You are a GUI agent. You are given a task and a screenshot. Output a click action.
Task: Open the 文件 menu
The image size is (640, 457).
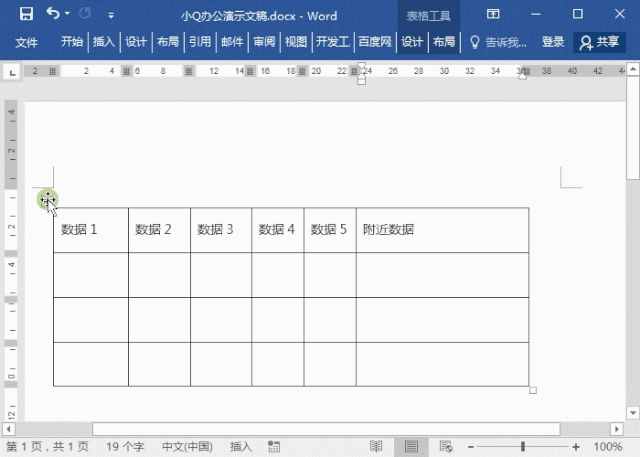27,42
